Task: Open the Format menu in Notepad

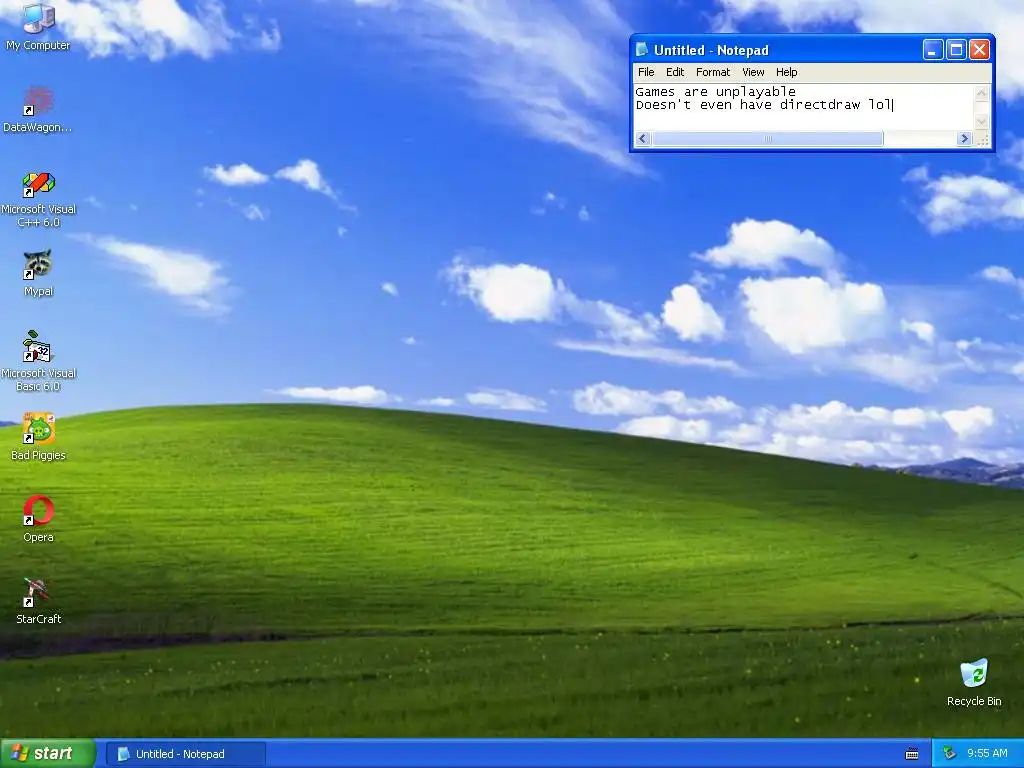Action: coord(712,72)
